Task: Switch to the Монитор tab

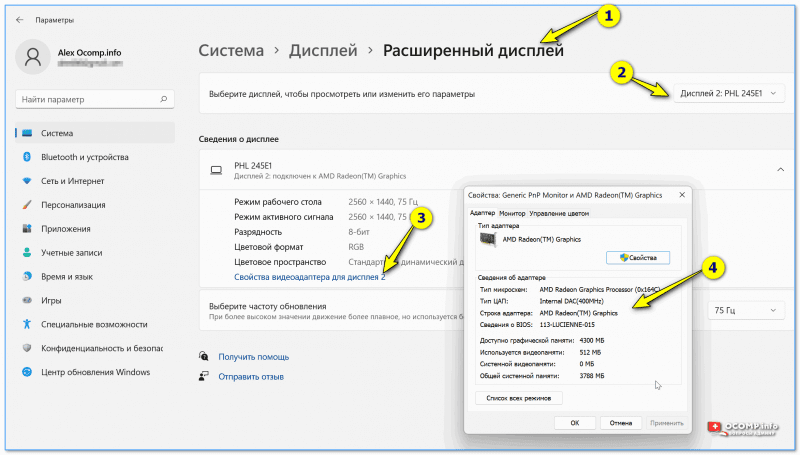Action: point(512,213)
